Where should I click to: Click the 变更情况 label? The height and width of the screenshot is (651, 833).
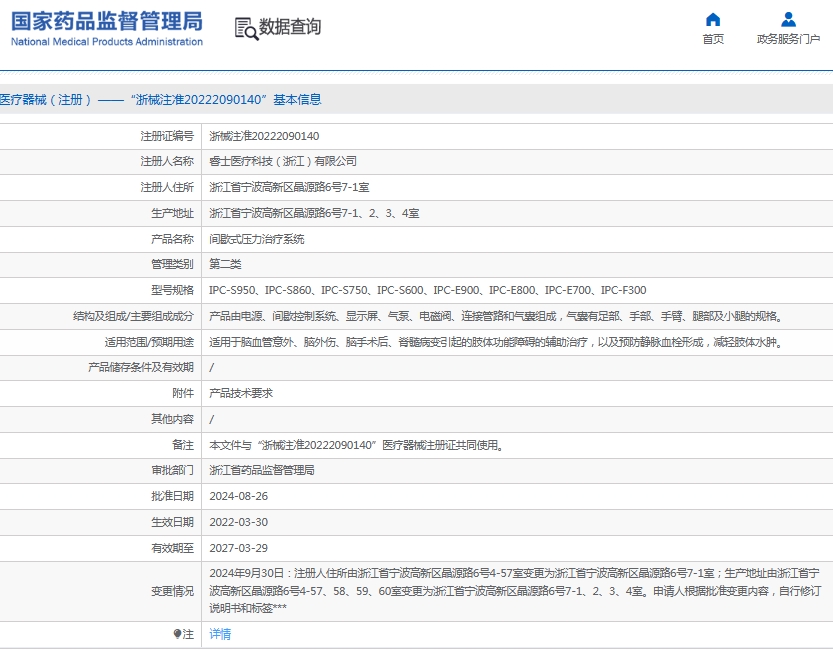coord(172,591)
